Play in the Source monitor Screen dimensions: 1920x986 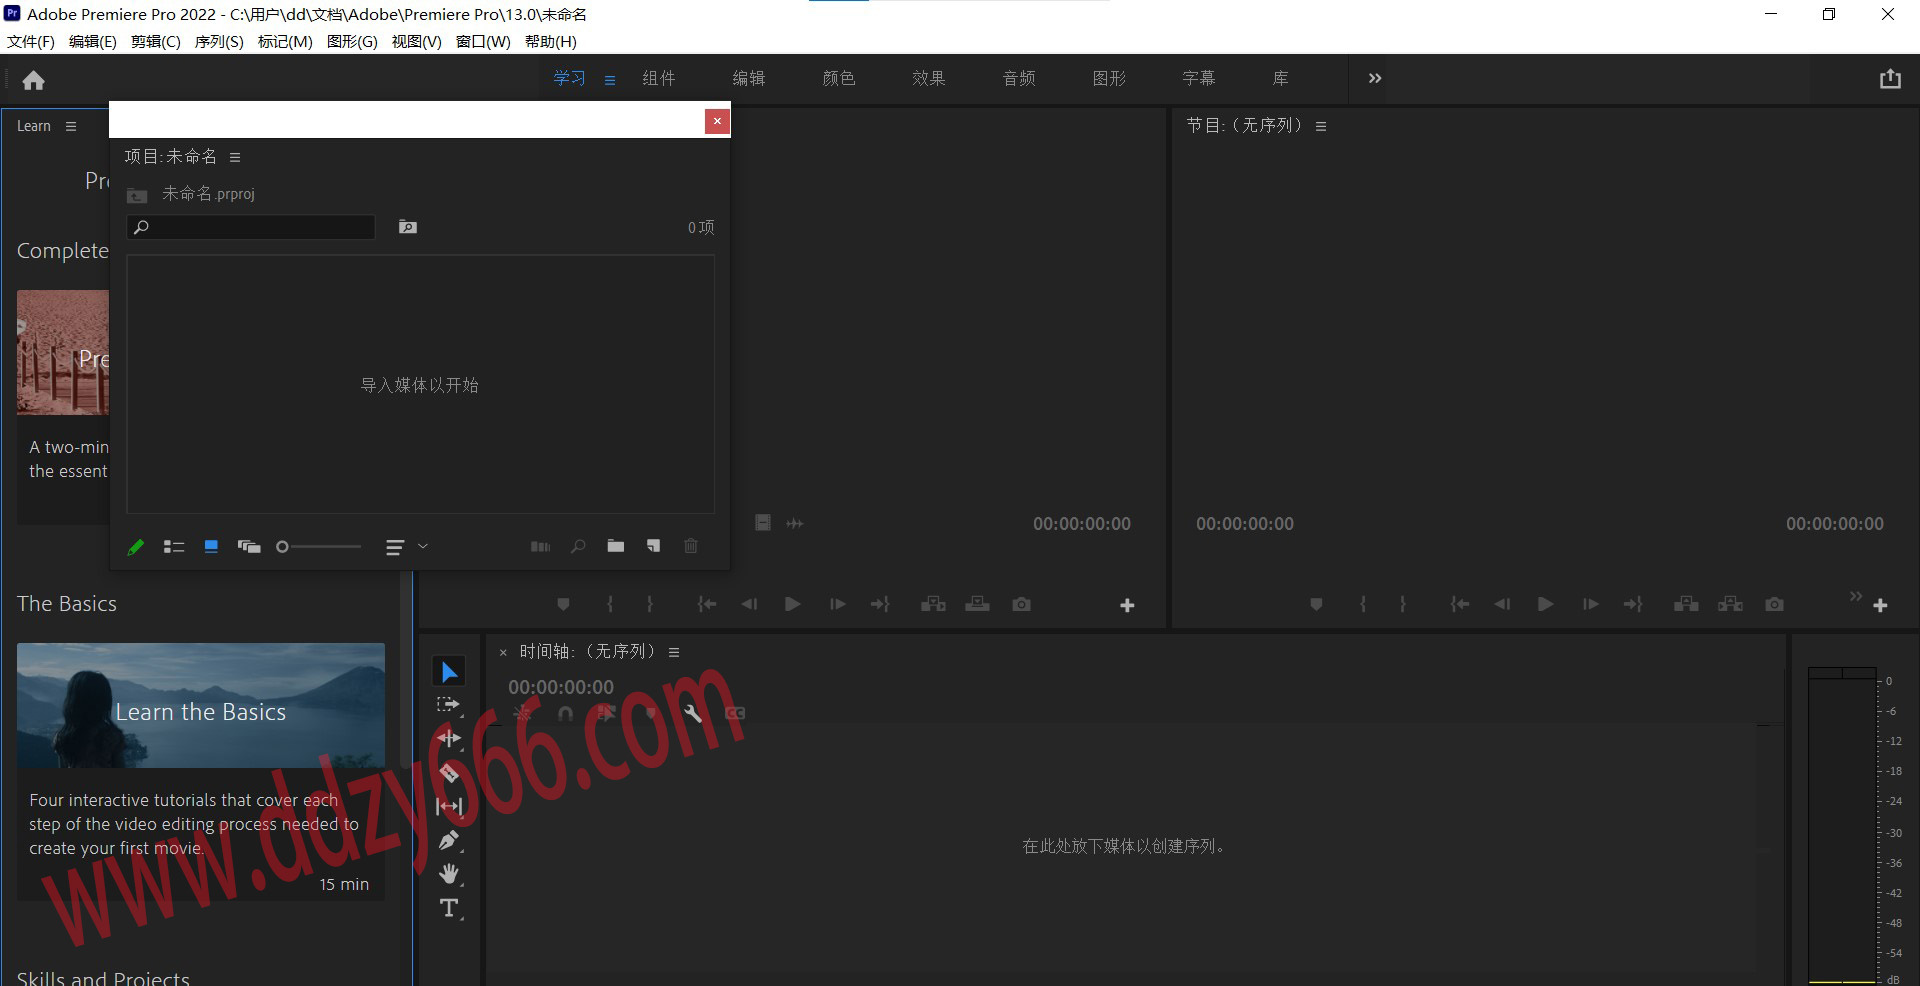(x=792, y=604)
